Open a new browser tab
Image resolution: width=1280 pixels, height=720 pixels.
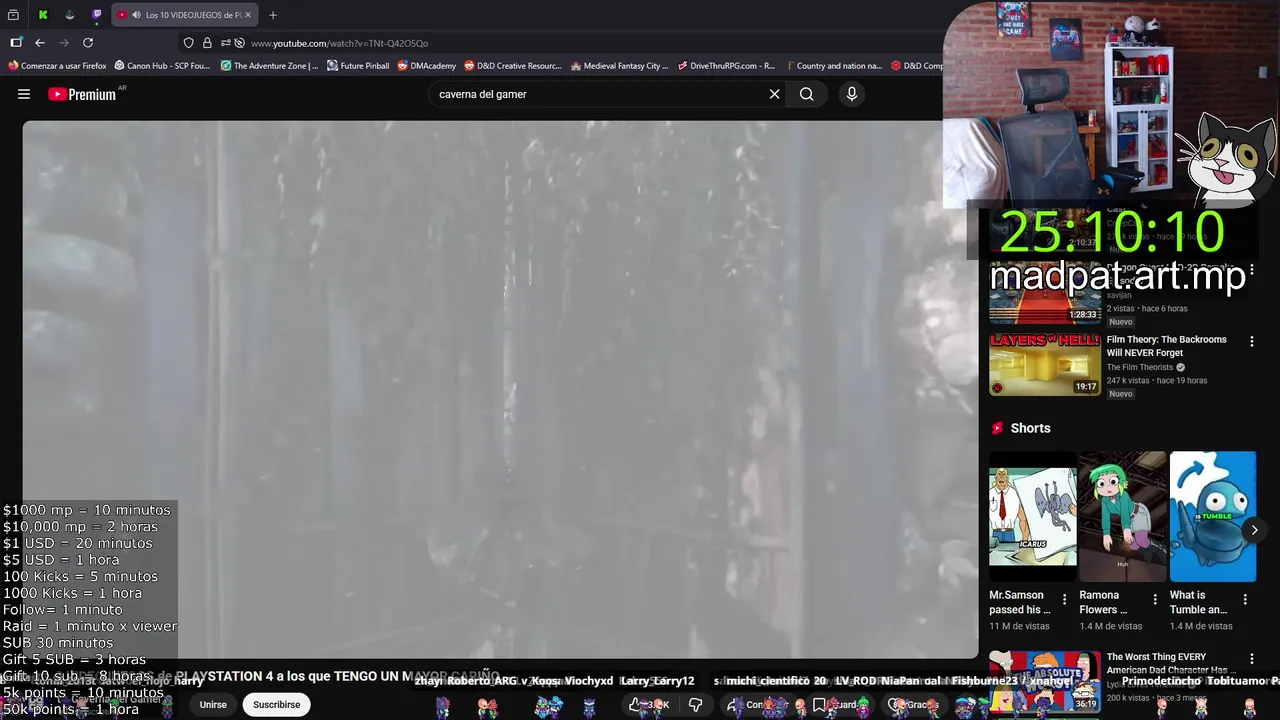tap(272, 15)
